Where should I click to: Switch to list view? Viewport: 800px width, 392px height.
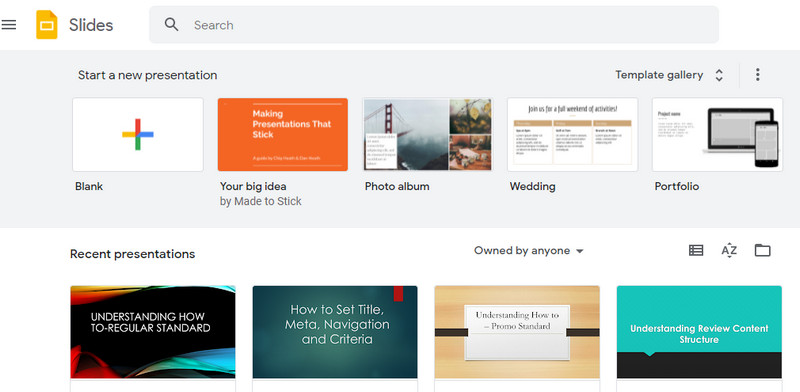[696, 250]
